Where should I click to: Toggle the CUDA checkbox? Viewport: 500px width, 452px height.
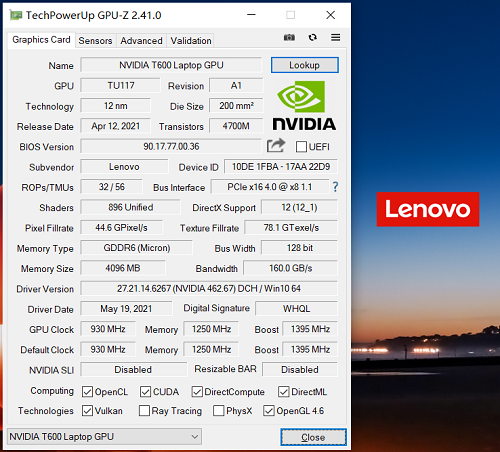click(x=145, y=392)
